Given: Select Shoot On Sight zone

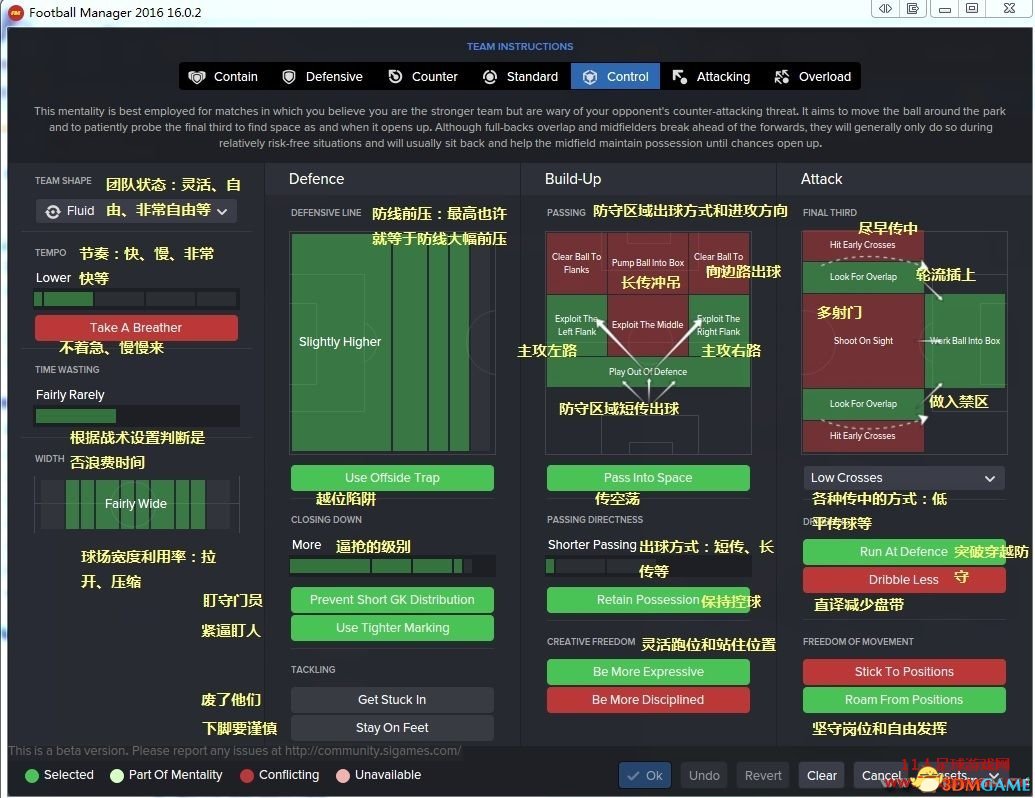Looking at the screenshot, I should click(863, 341).
